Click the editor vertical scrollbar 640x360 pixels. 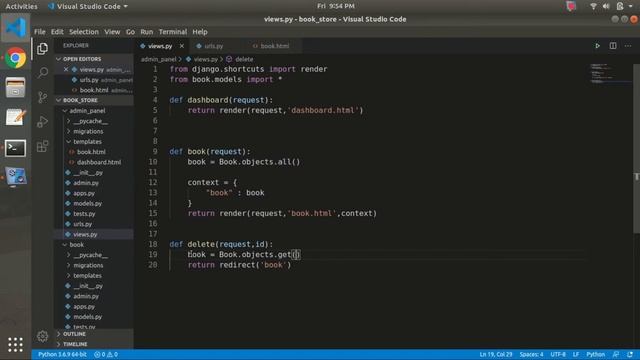(x=636, y=149)
